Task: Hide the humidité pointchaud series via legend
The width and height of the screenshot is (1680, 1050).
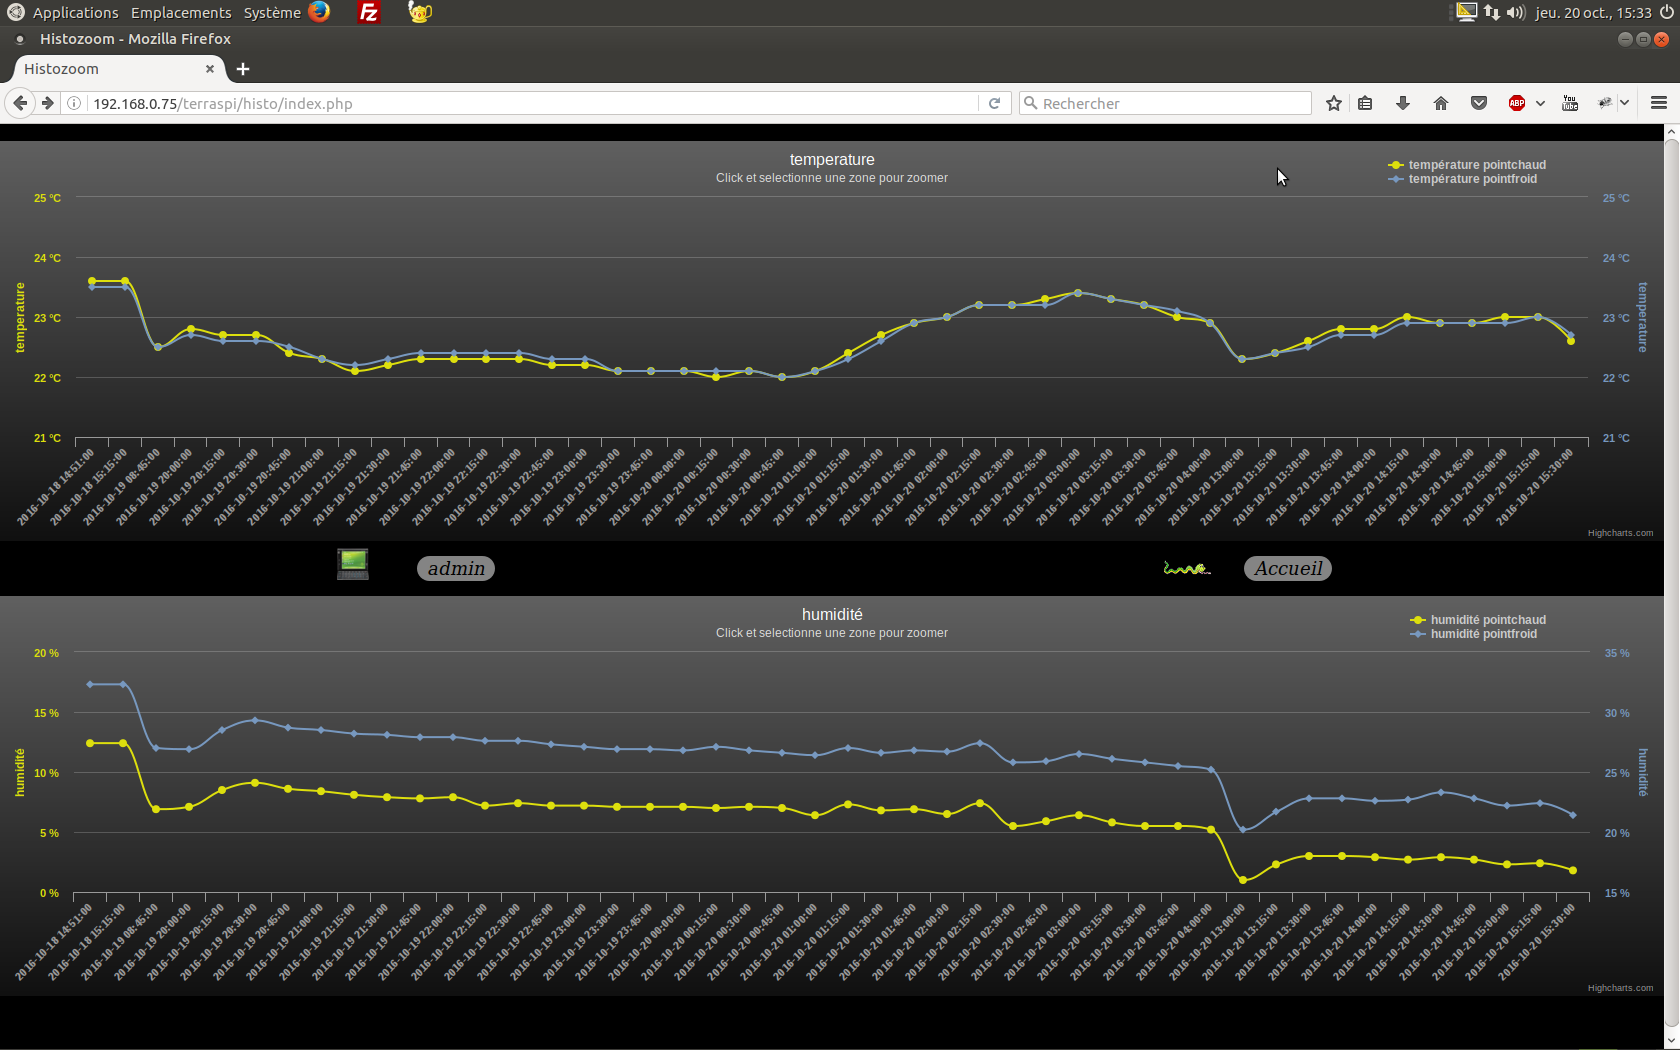Action: [1487, 620]
